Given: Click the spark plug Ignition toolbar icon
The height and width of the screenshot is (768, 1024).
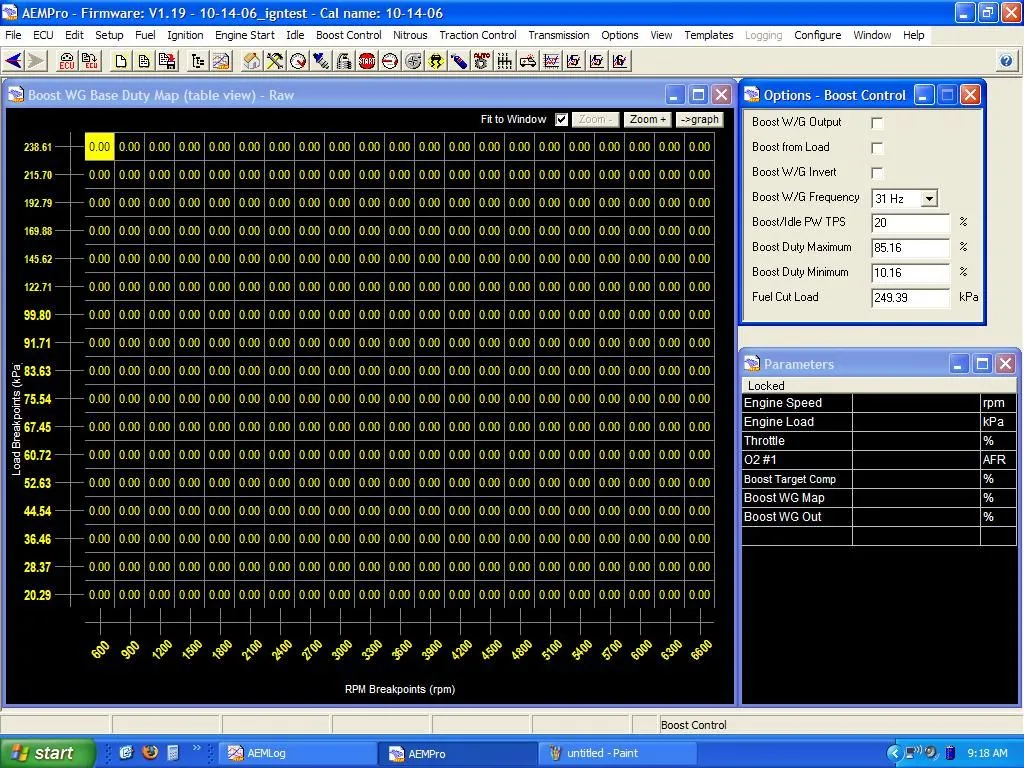Looking at the screenshot, I should point(343,61).
